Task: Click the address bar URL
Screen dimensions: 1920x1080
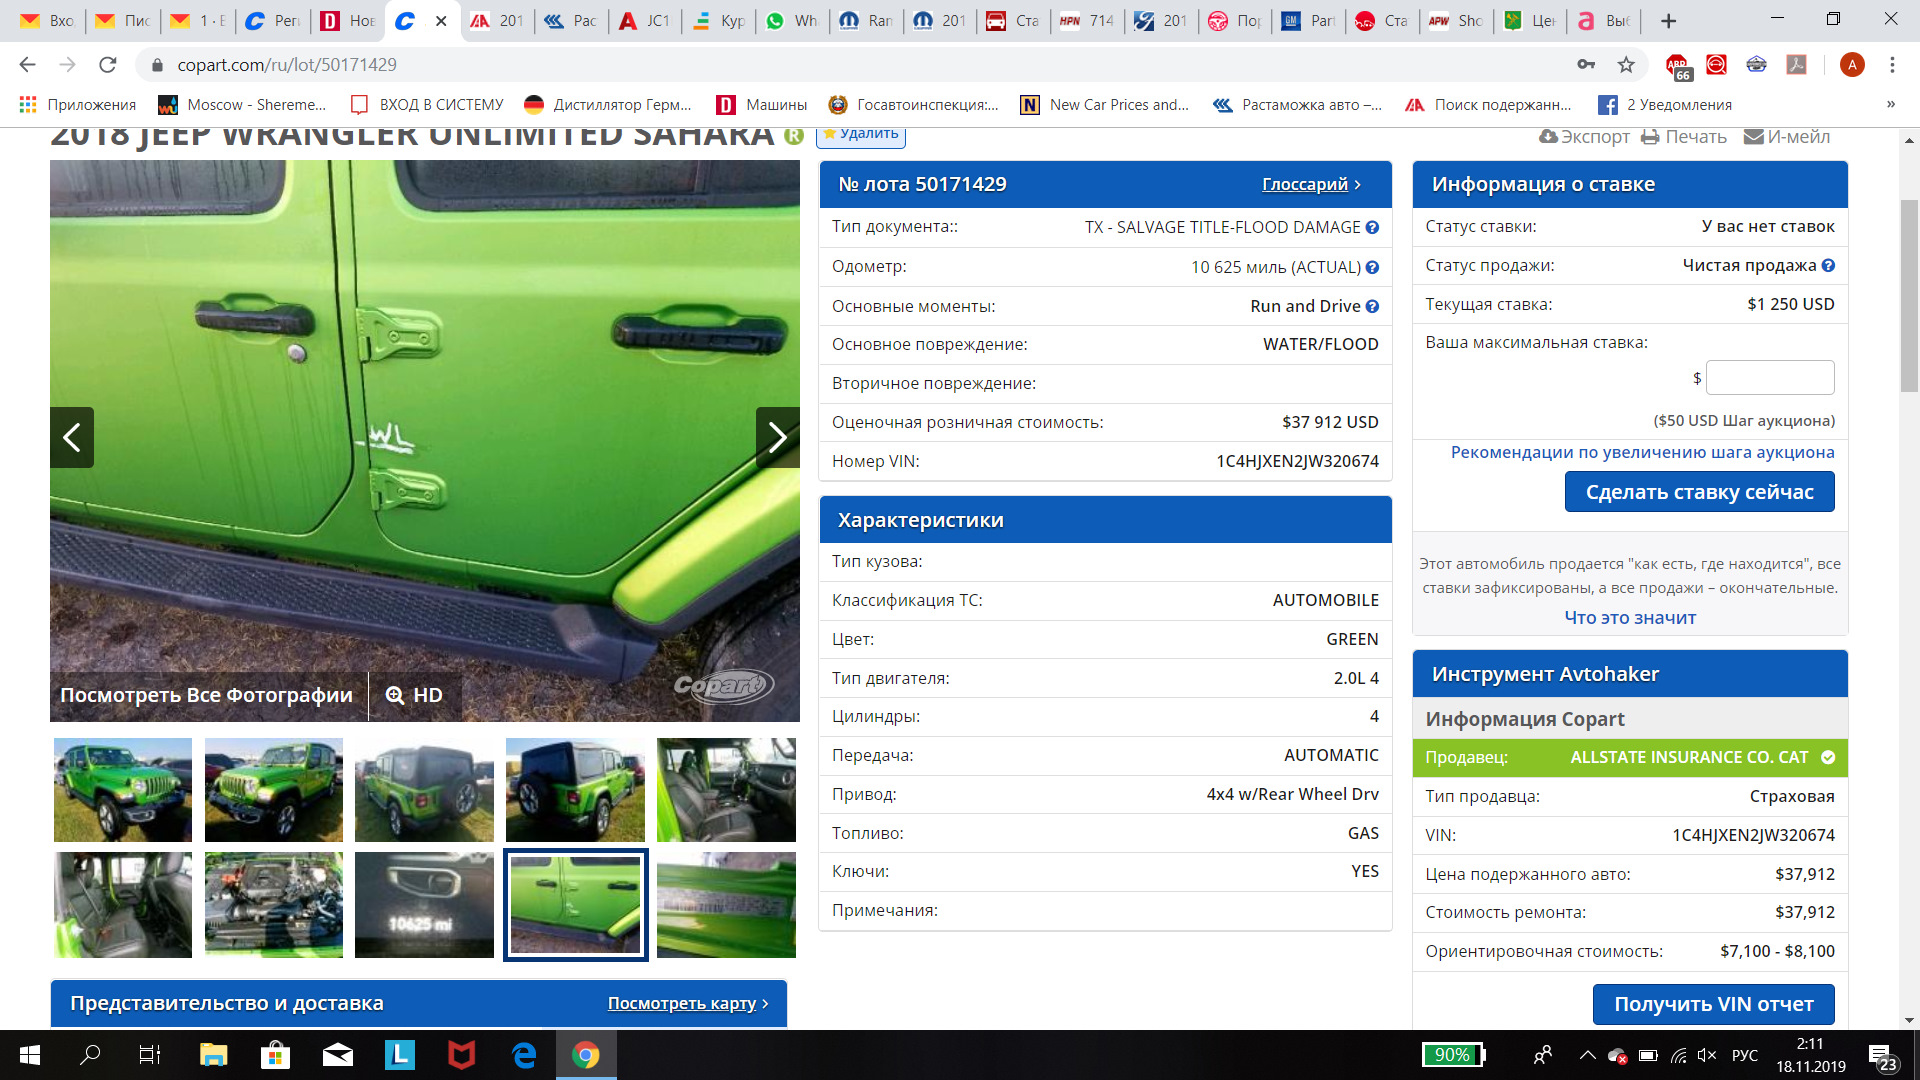Action: point(287,65)
